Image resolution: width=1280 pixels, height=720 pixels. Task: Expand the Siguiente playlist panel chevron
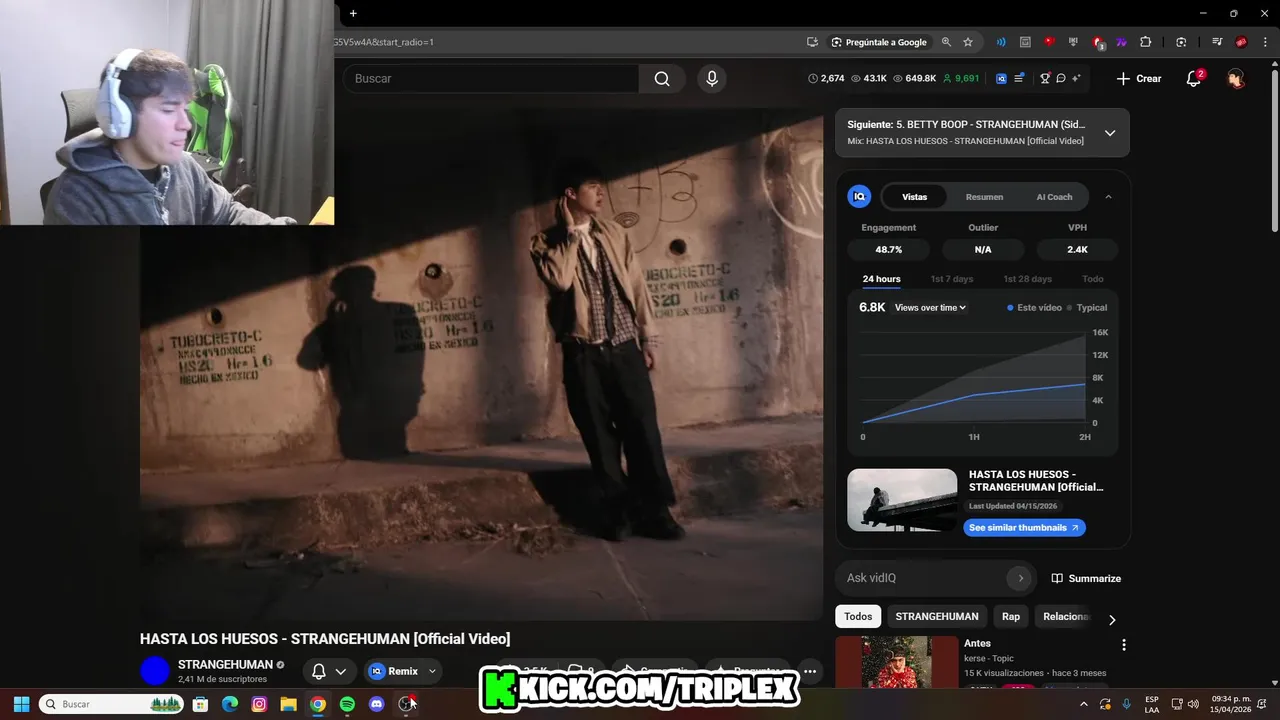[x=1110, y=133]
